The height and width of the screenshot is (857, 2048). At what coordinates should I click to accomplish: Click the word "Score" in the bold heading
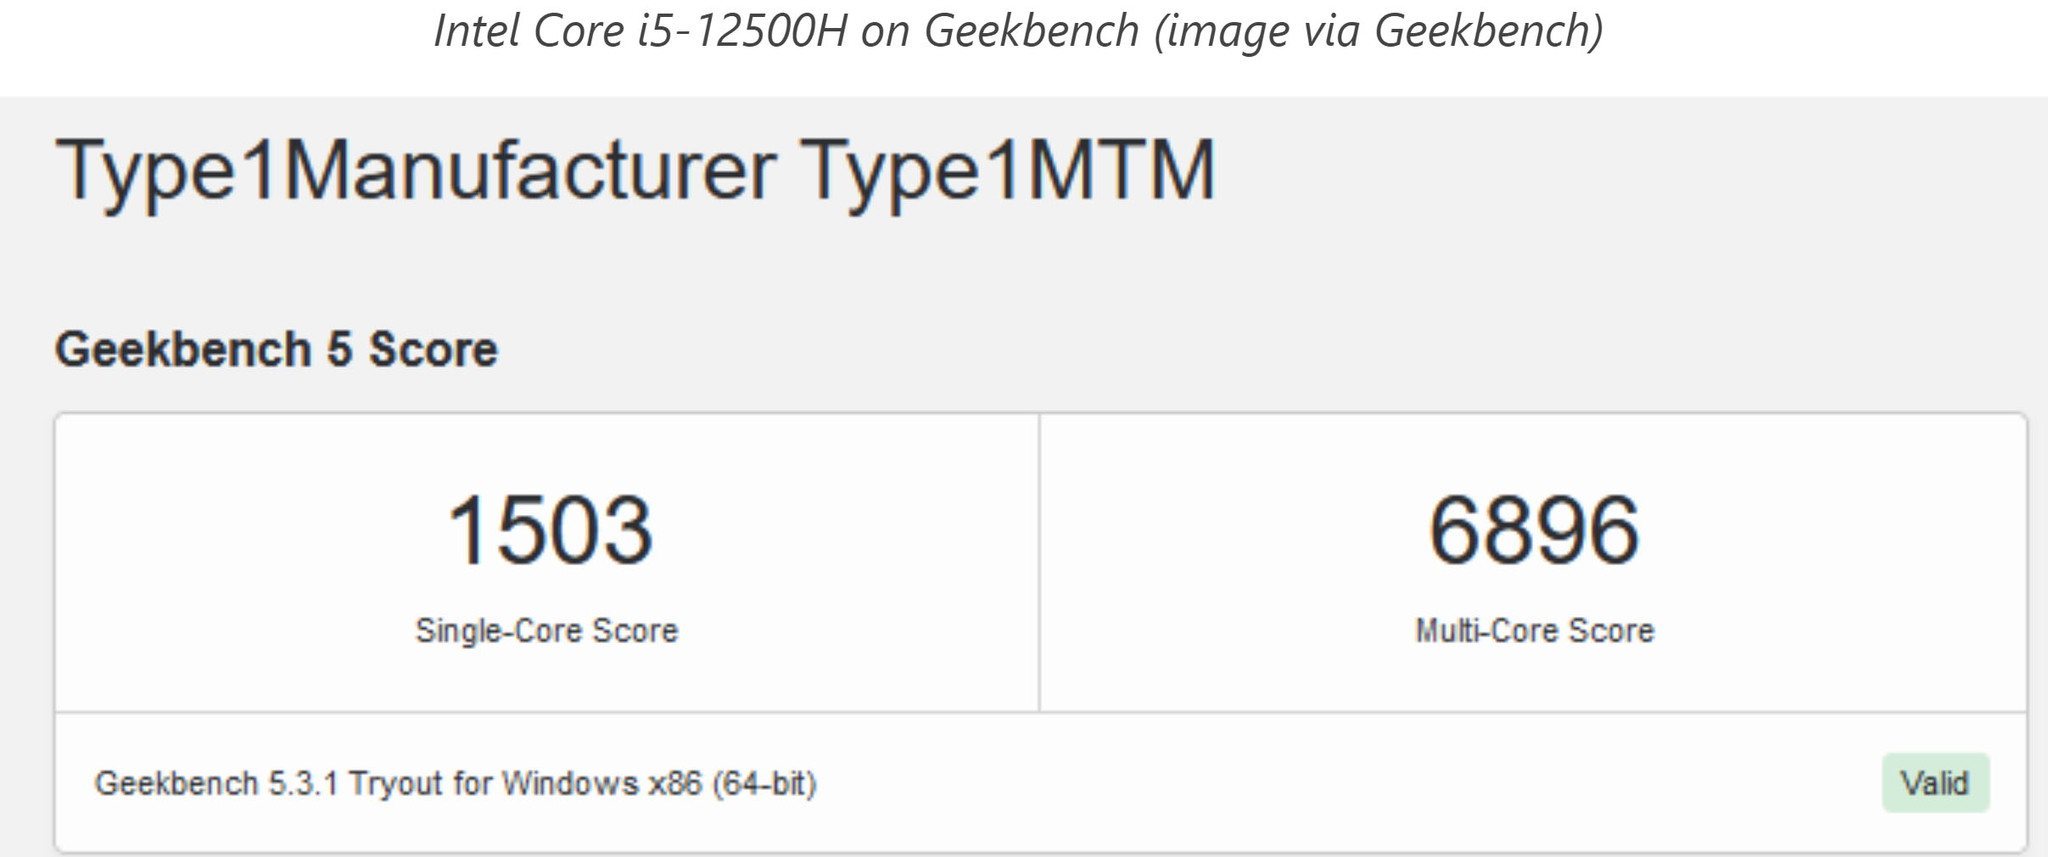pyautogui.click(x=433, y=350)
